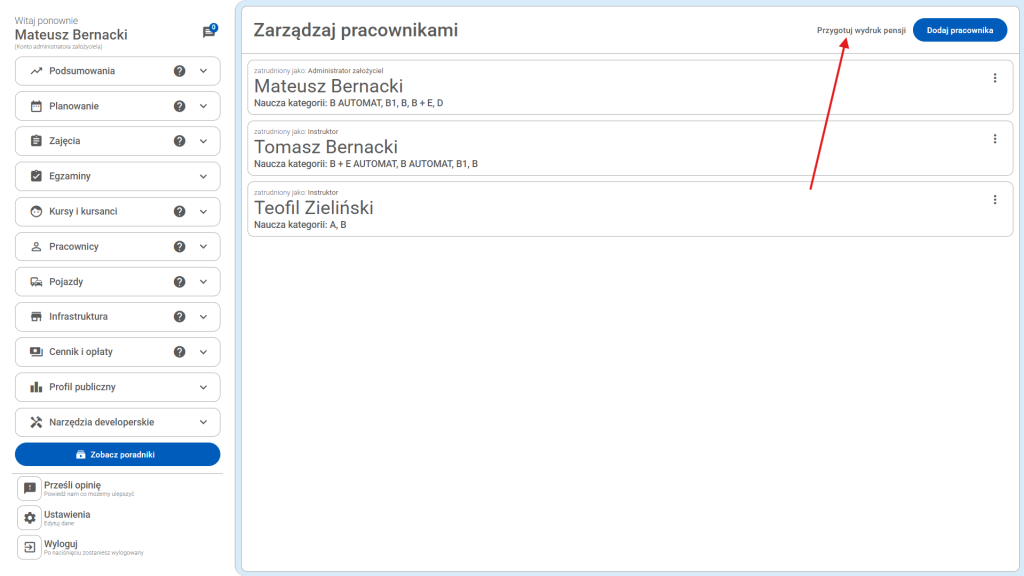Click the help icon next to Podsumowania
This screenshot has width=1024, height=576.
coord(180,71)
